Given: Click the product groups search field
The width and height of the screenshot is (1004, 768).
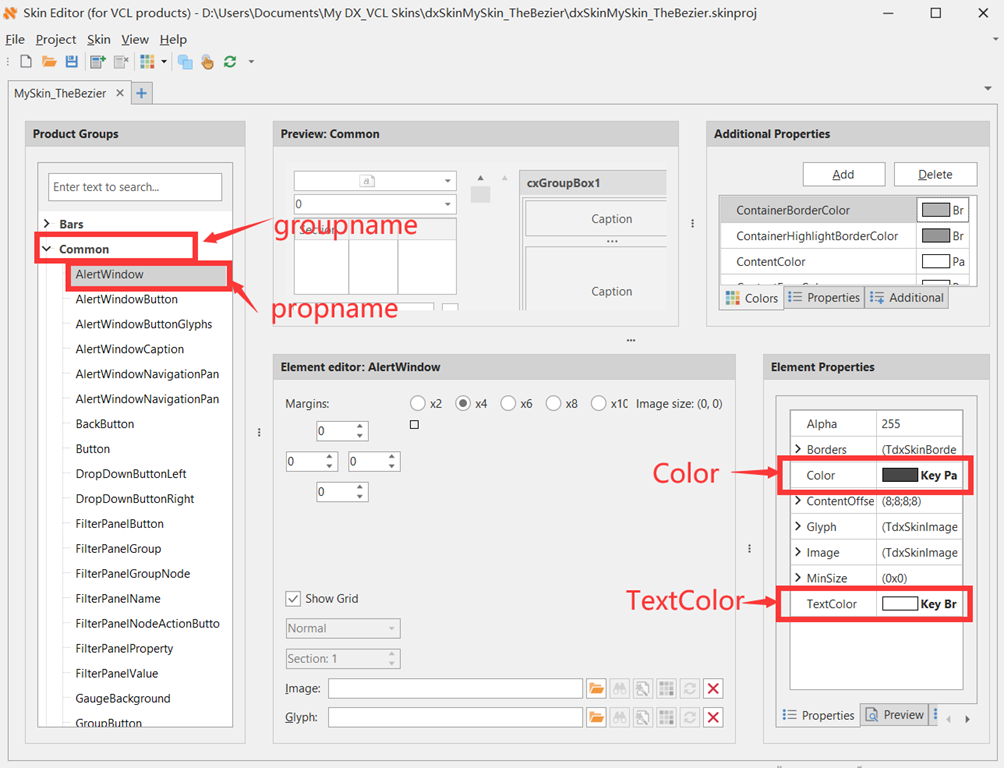Looking at the screenshot, I should pyautogui.click(x=135, y=187).
